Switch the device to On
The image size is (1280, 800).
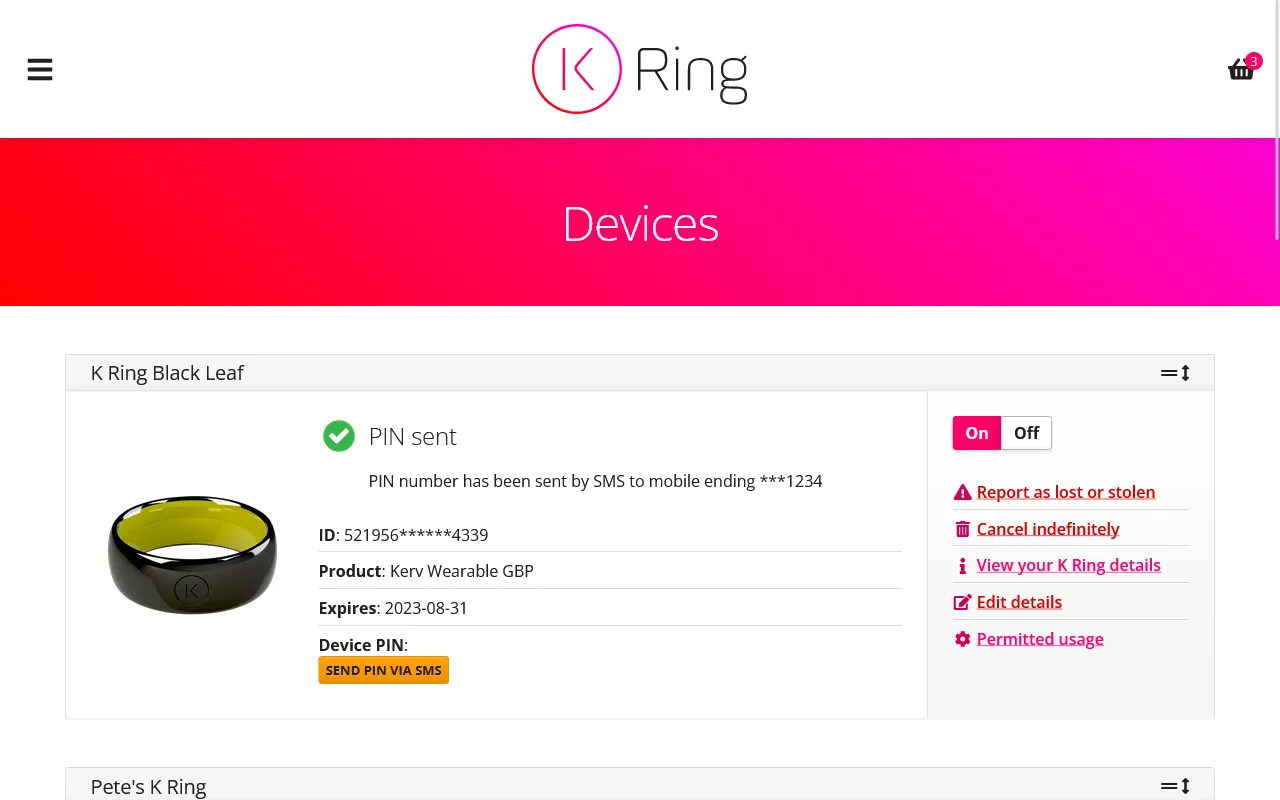(x=977, y=433)
